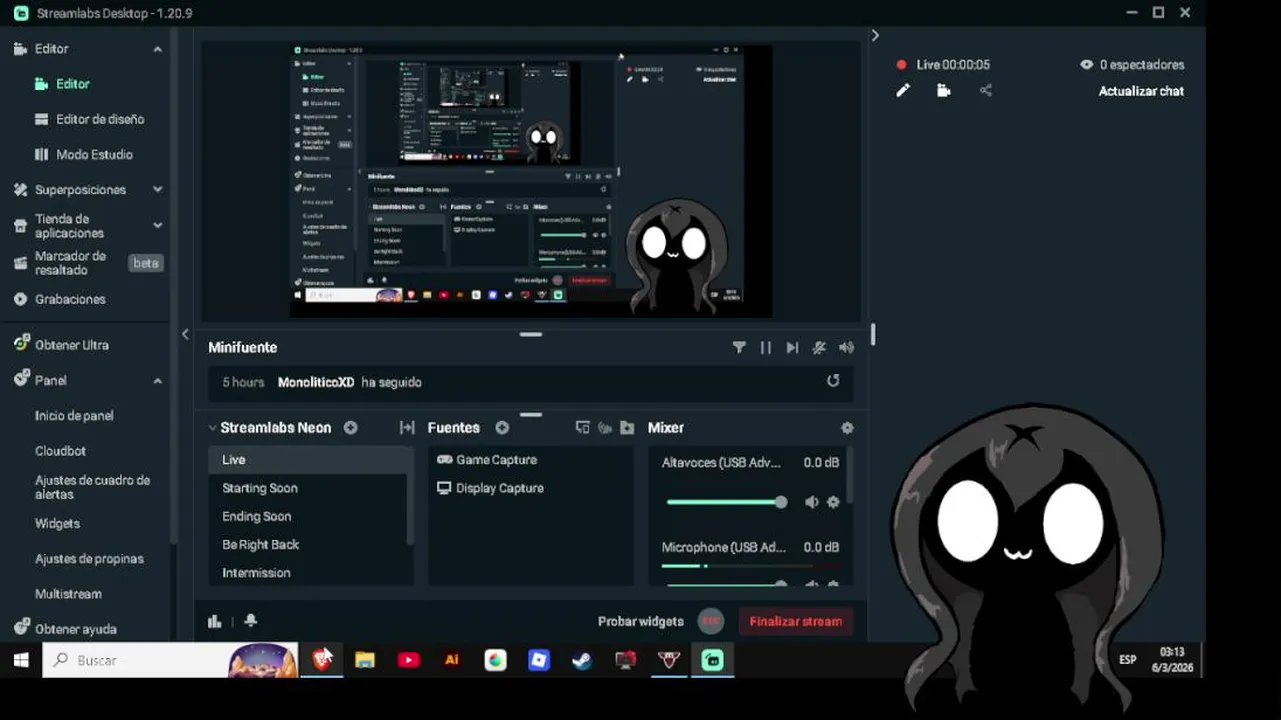Viewport: 1281px width, 720px height.
Task: Open the scene transitions icon
Action: (407, 428)
